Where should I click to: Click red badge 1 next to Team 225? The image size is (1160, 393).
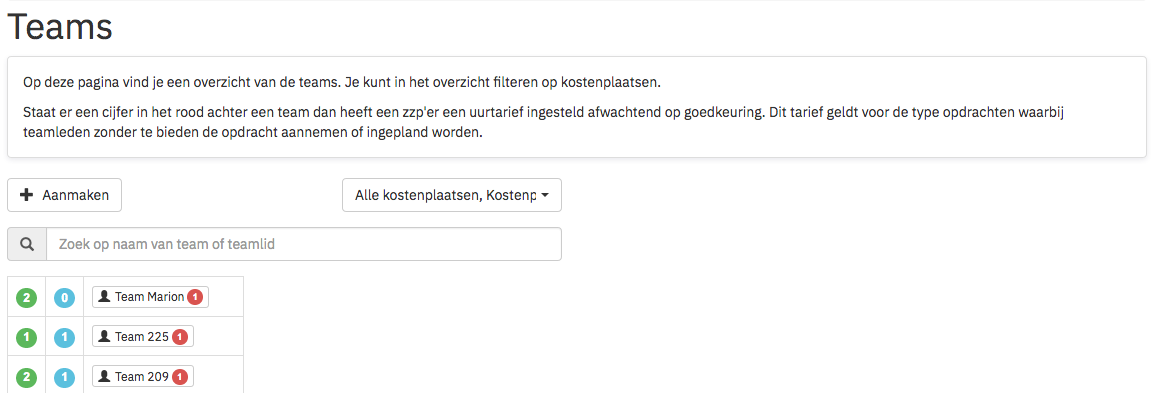point(180,337)
